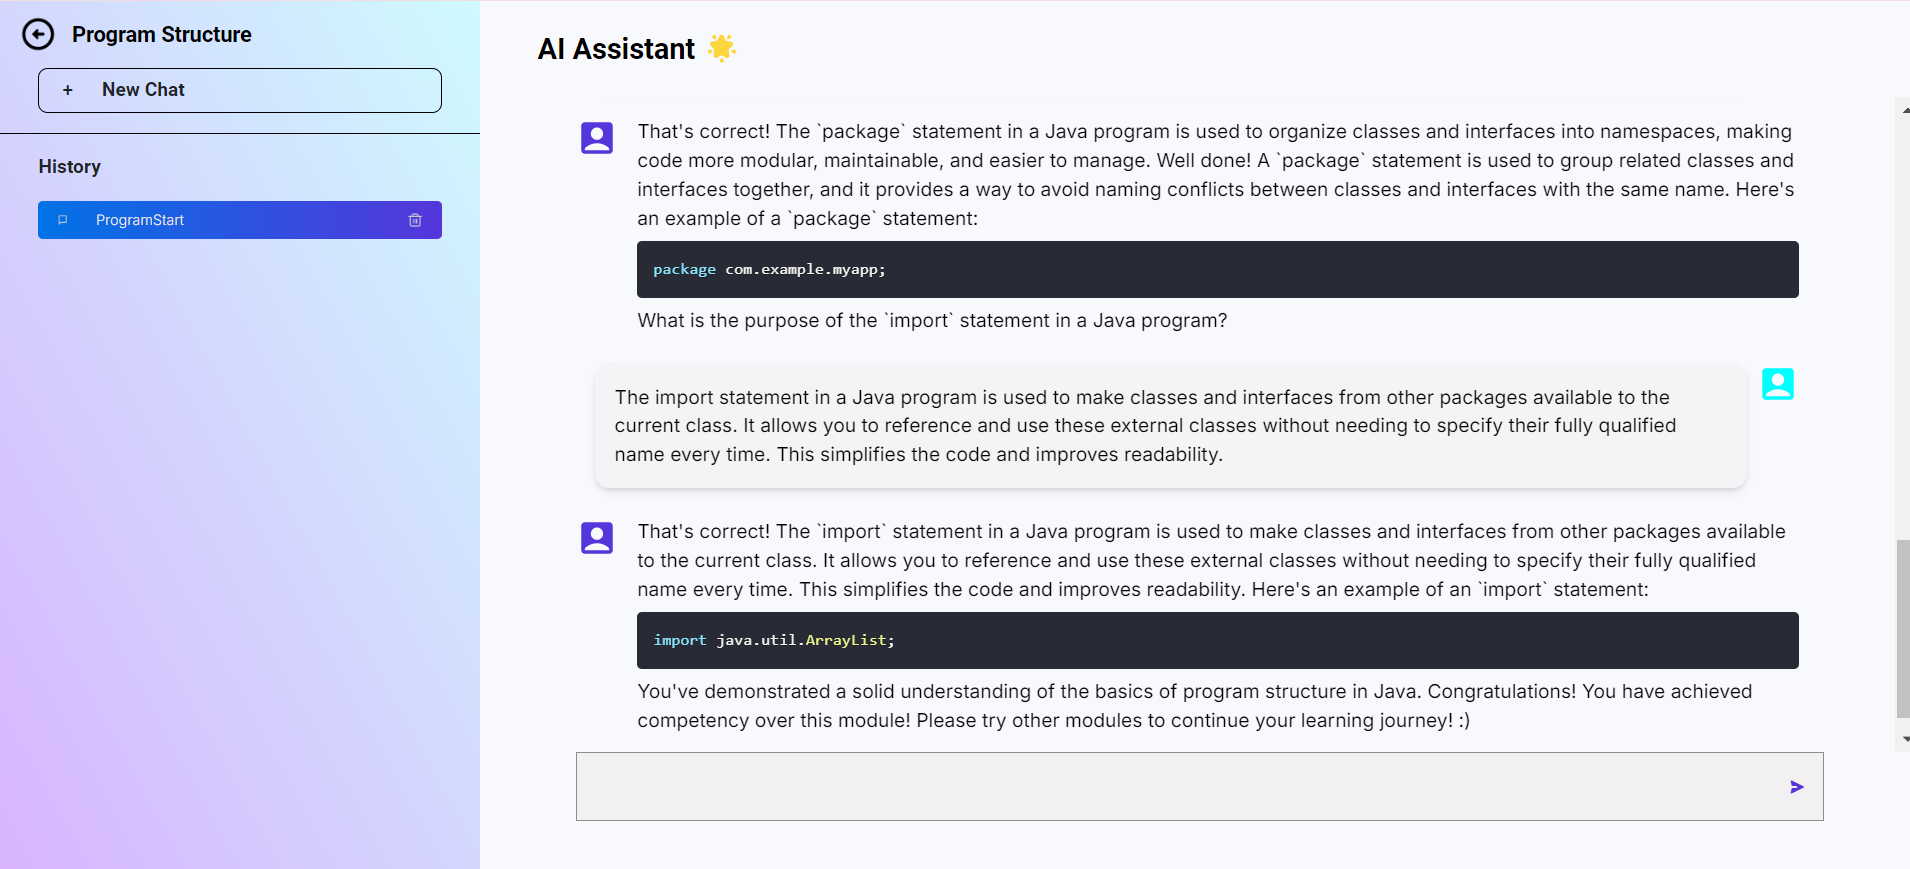Image resolution: width=1910 pixels, height=869 pixels.
Task: Click the scrollbar up arrow in the chat
Action: tap(1904, 110)
